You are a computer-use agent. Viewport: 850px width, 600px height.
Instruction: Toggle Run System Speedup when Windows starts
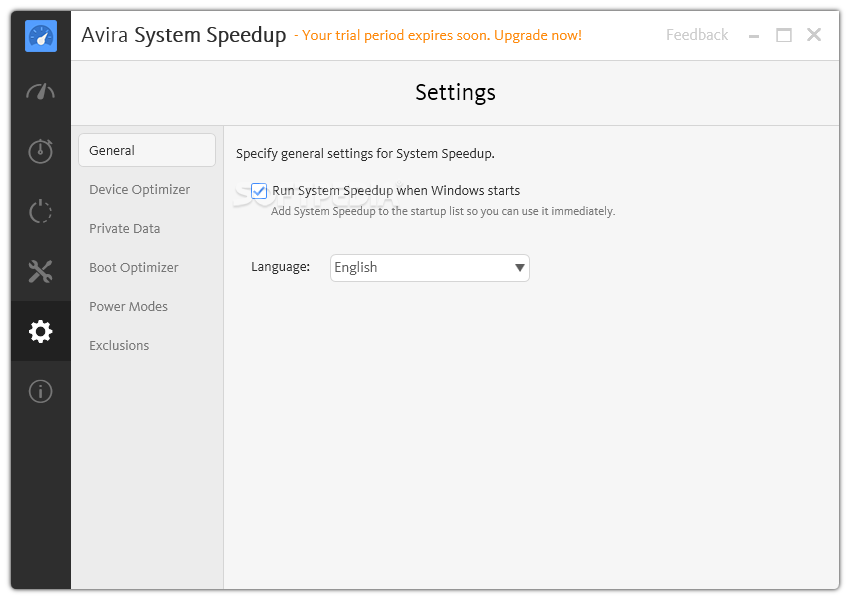[259, 191]
